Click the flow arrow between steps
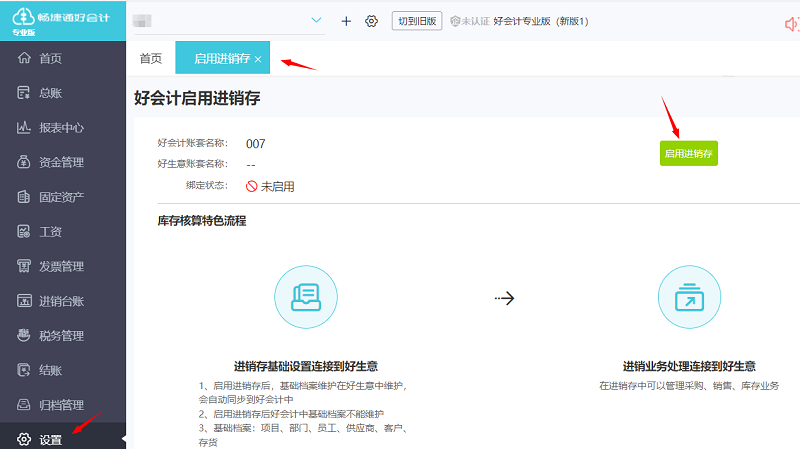 point(504,298)
